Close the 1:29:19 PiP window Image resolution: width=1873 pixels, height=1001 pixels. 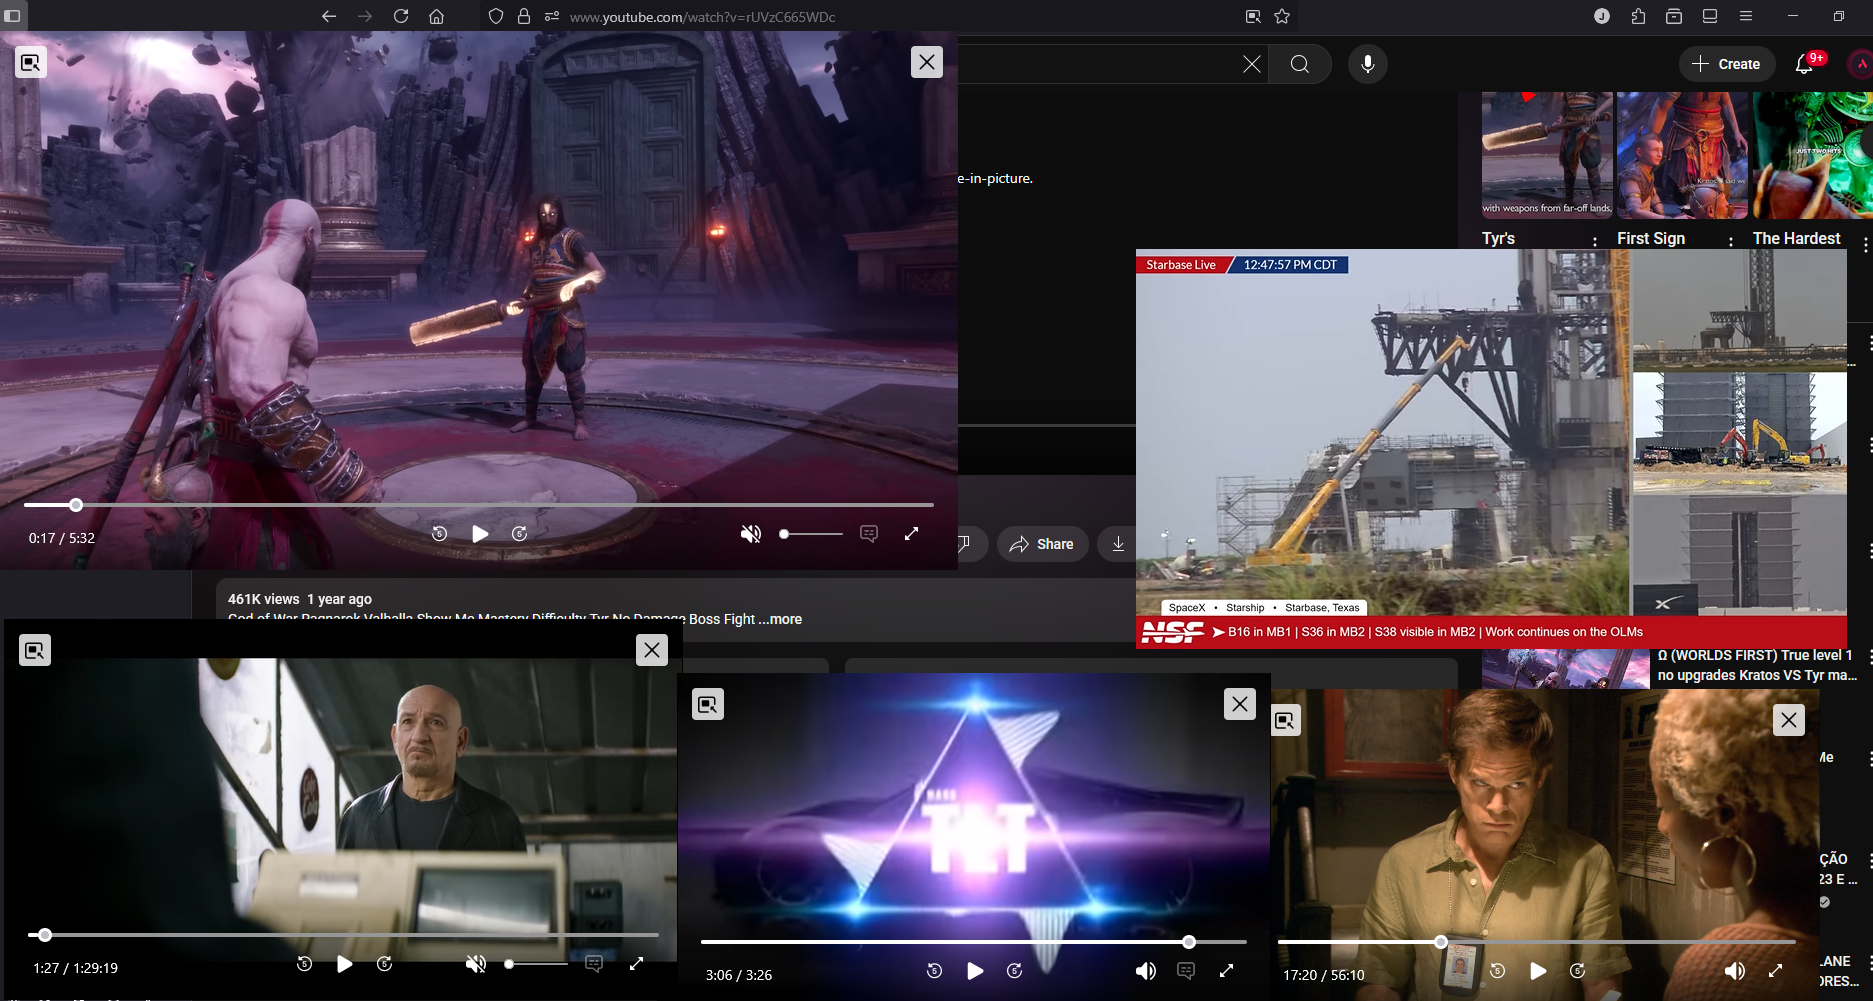[652, 650]
